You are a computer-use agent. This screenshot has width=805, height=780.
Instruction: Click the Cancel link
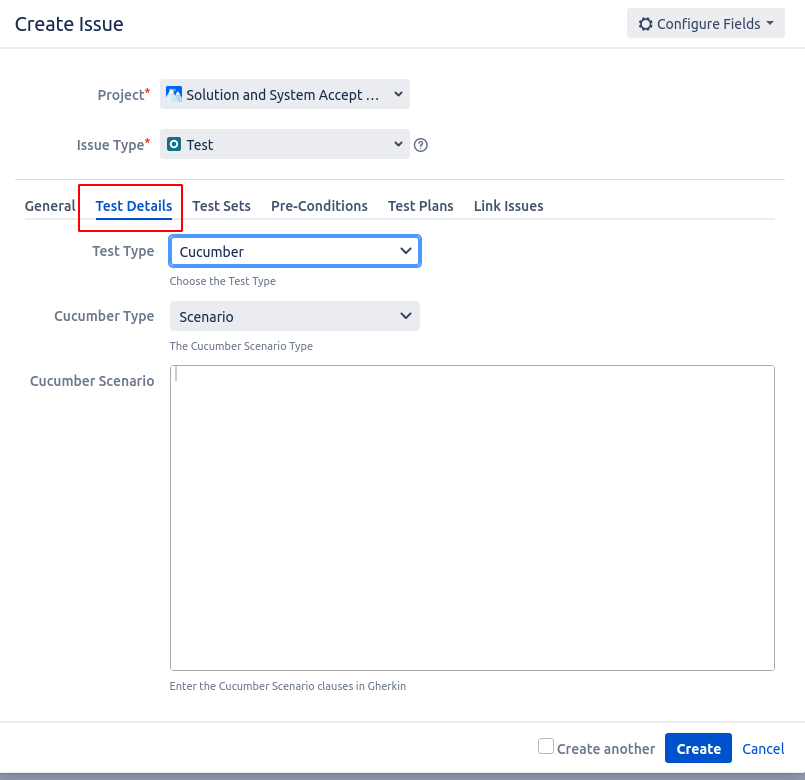pos(763,749)
